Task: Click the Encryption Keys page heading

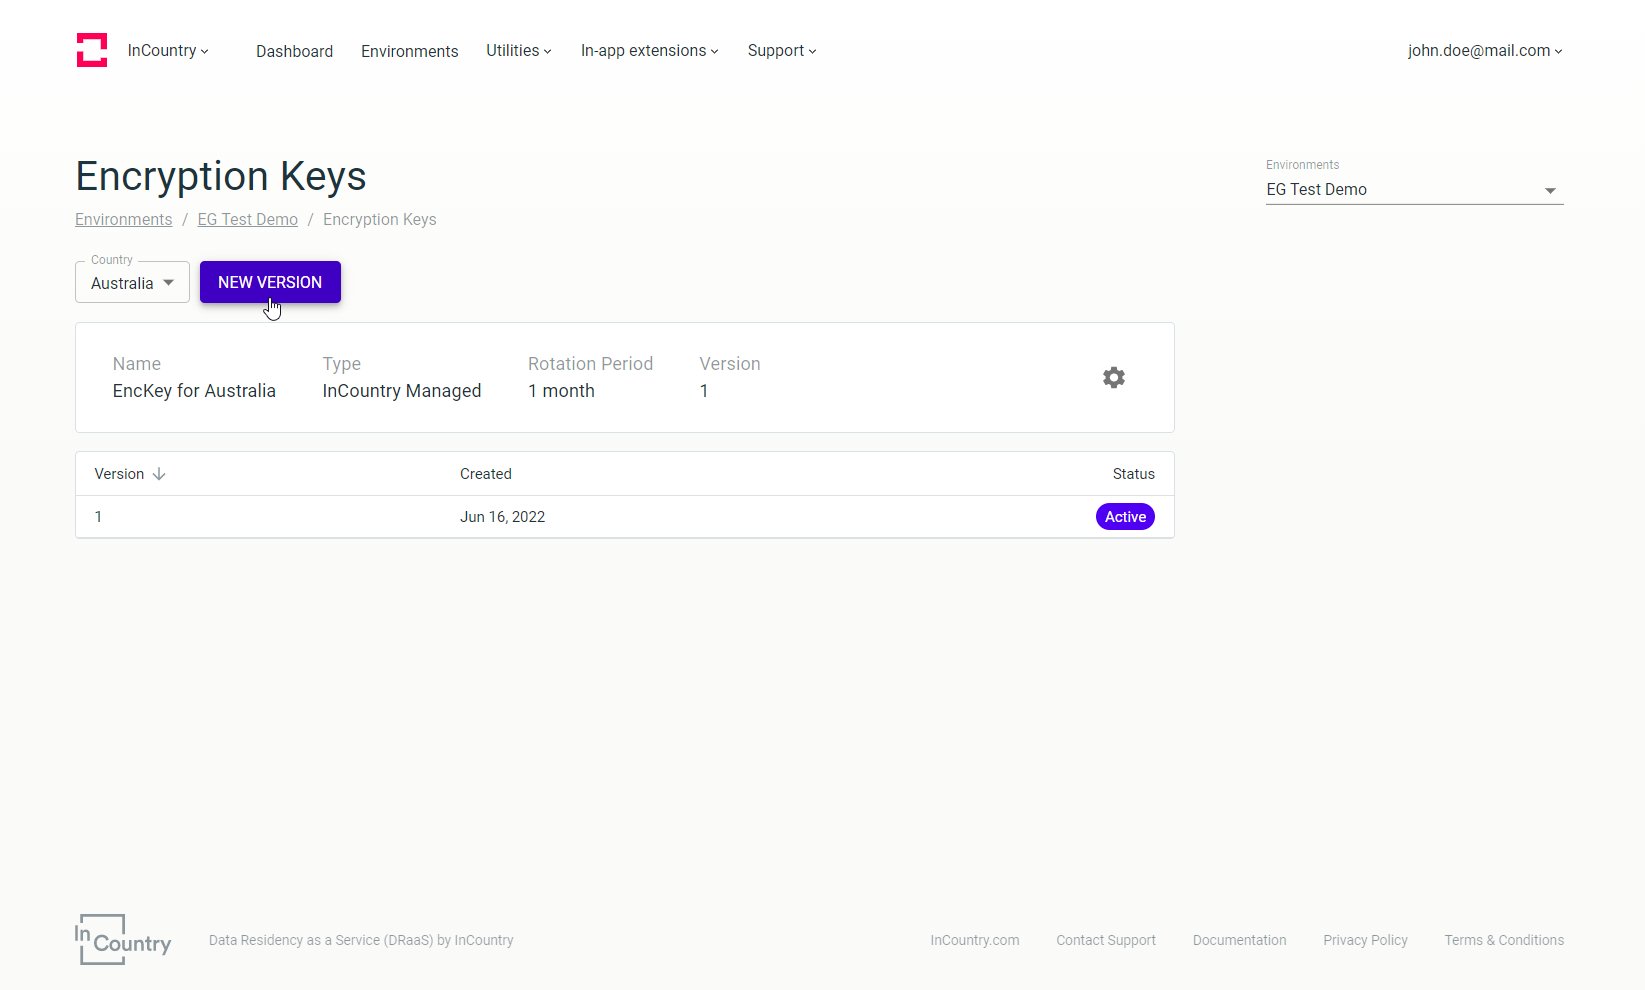Action: point(221,176)
